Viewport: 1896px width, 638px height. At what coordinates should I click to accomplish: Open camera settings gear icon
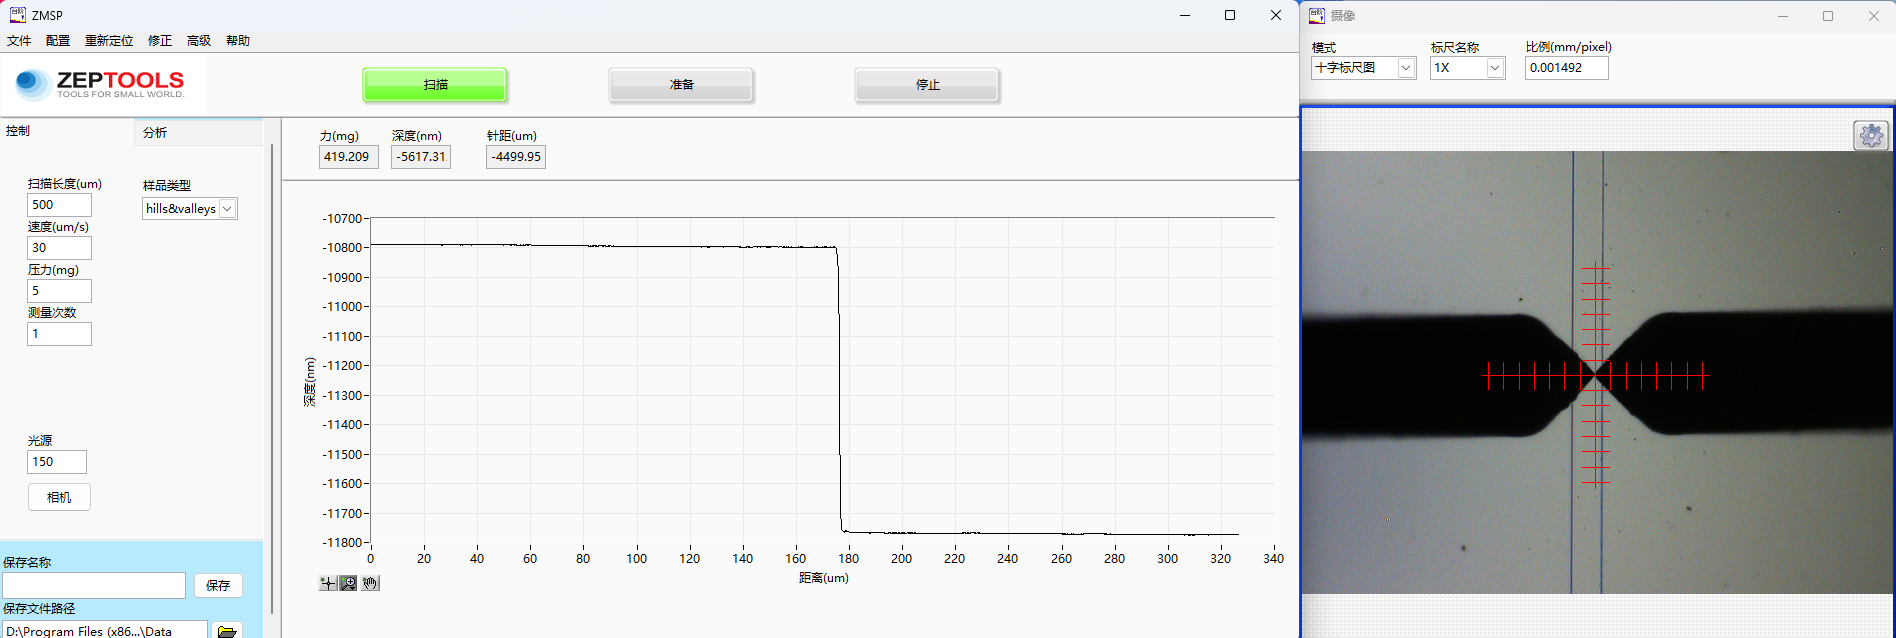pyautogui.click(x=1871, y=135)
